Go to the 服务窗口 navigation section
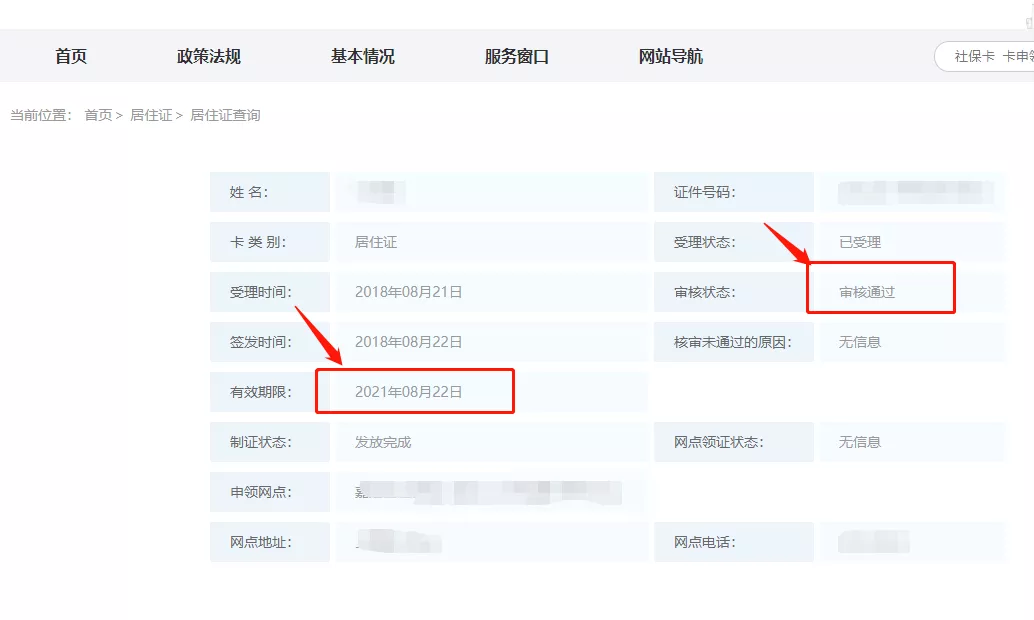The image size is (1034, 620). point(517,57)
